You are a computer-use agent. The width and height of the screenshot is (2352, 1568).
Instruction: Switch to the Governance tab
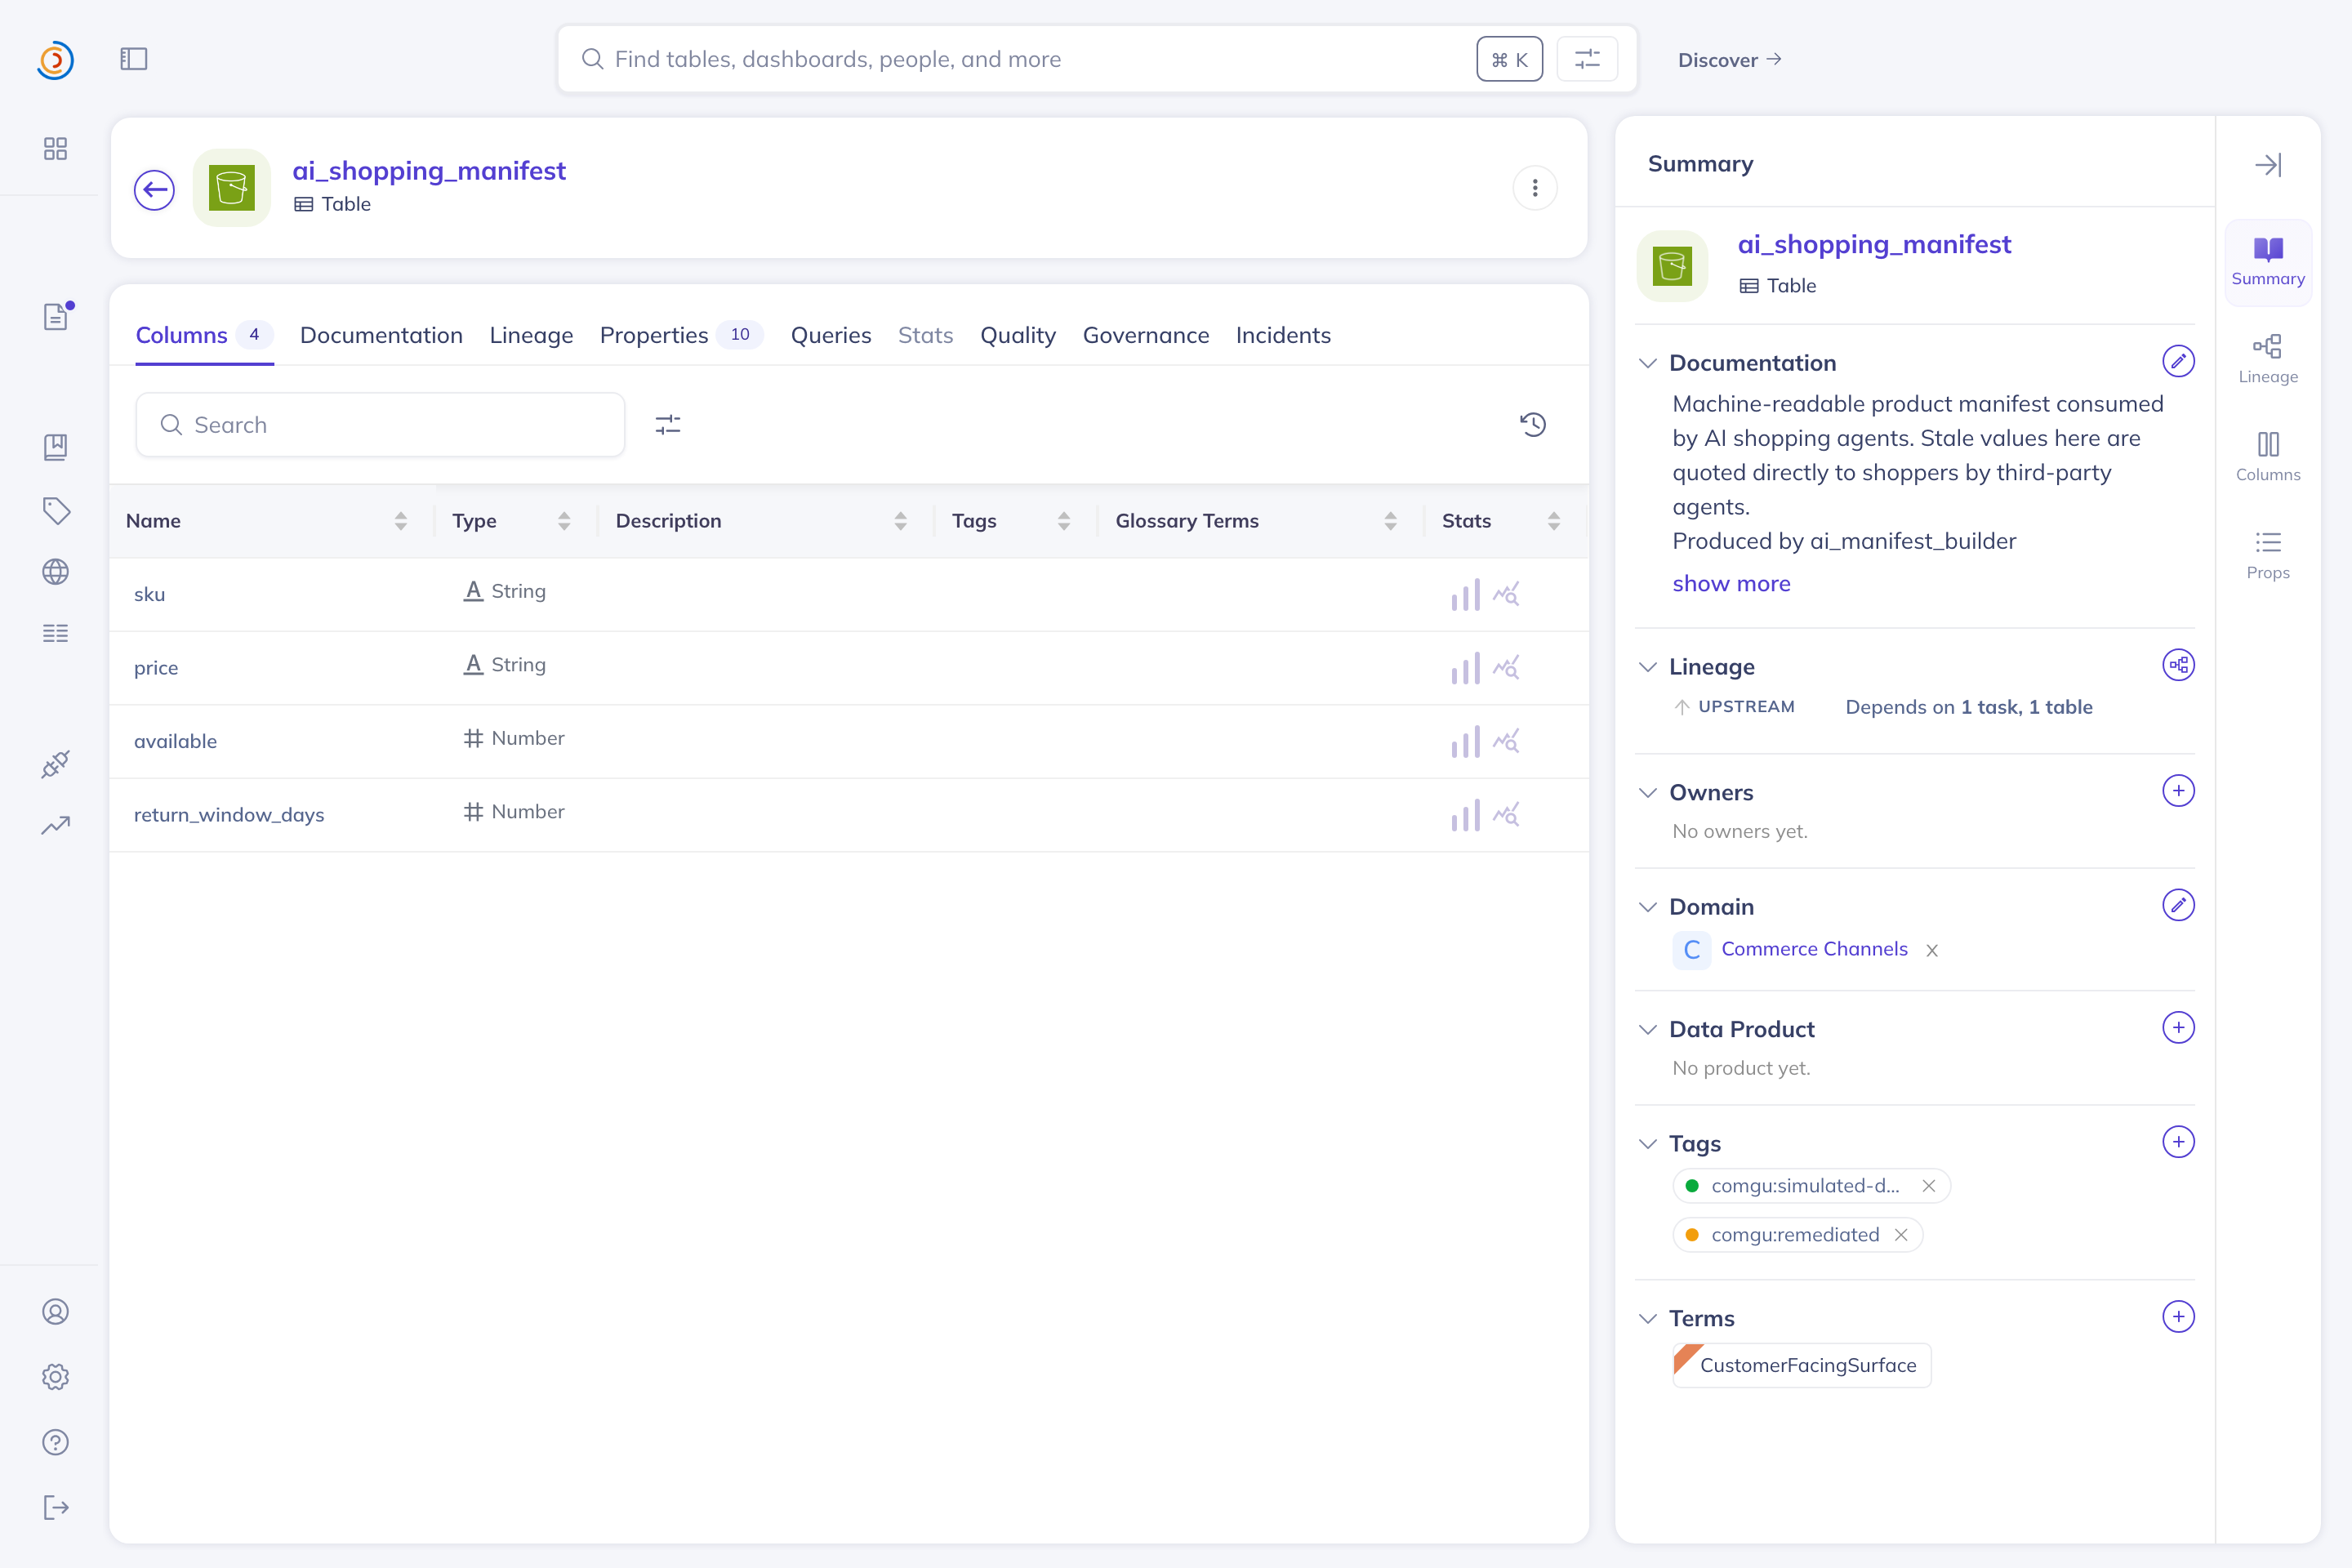[x=1146, y=335]
